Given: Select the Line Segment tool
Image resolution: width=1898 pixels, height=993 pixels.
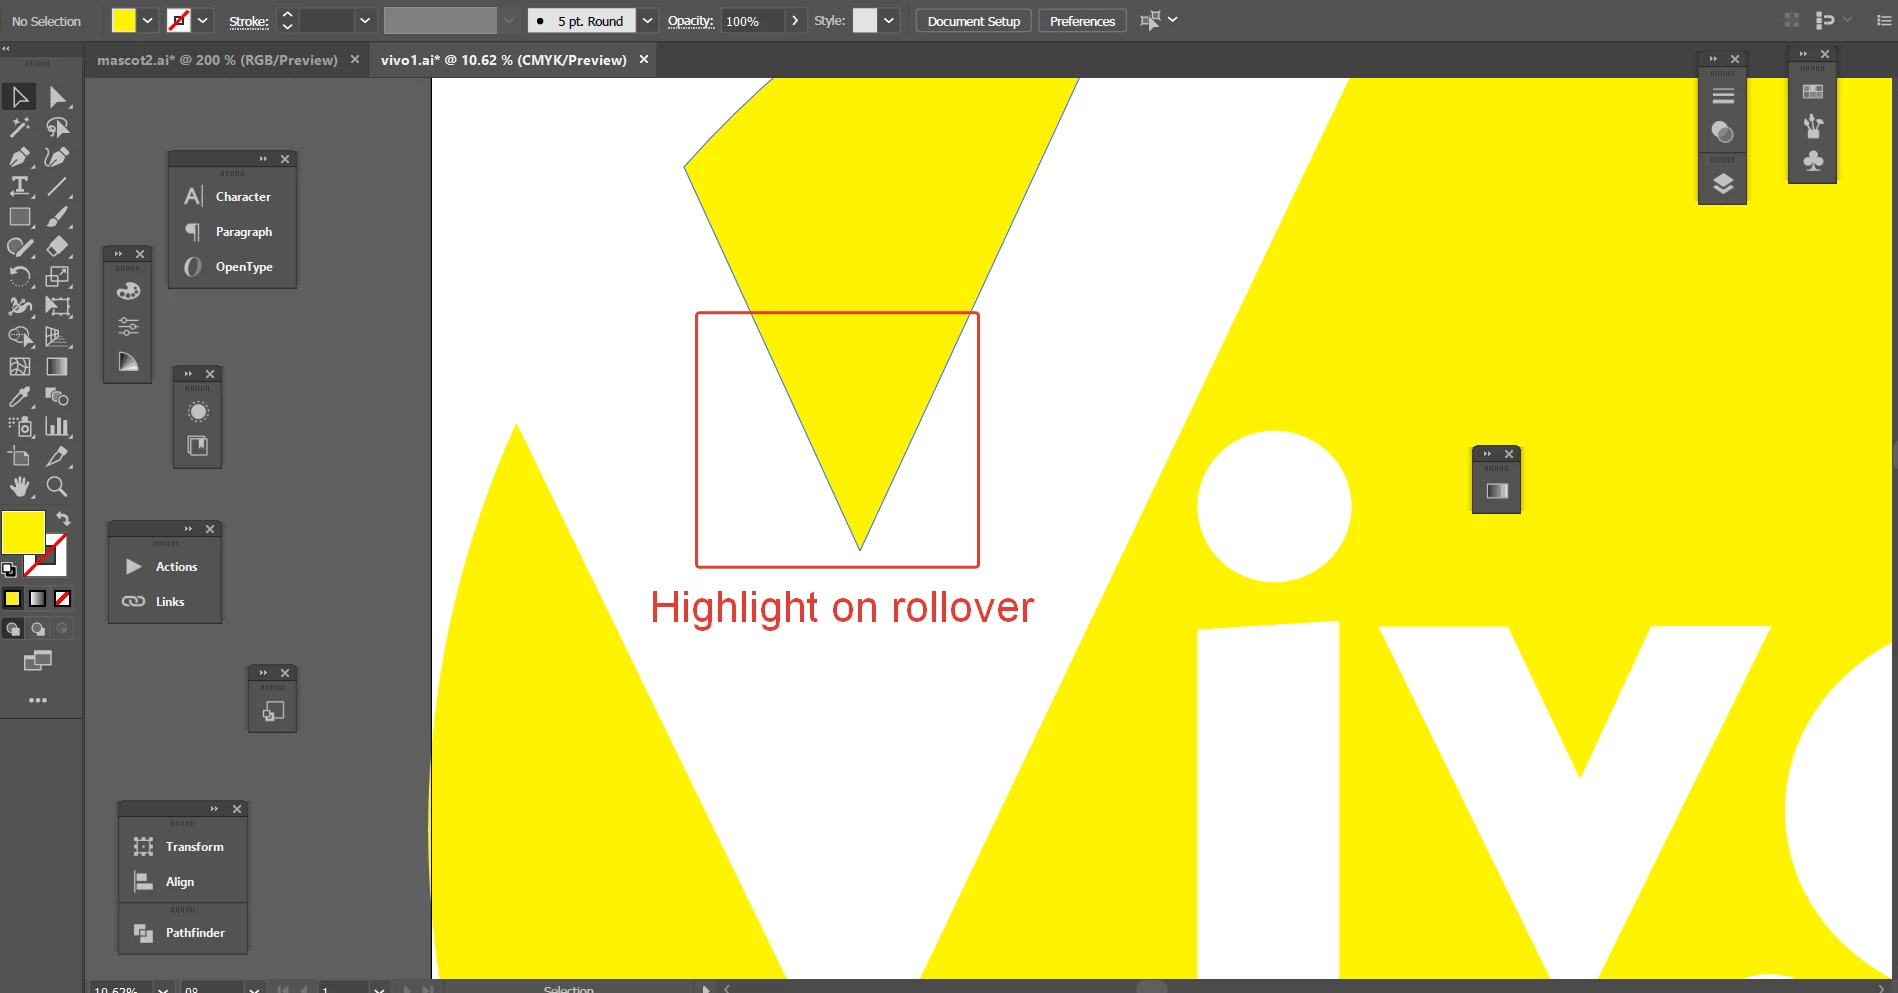Looking at the screenshot, I should coord(57,187).
